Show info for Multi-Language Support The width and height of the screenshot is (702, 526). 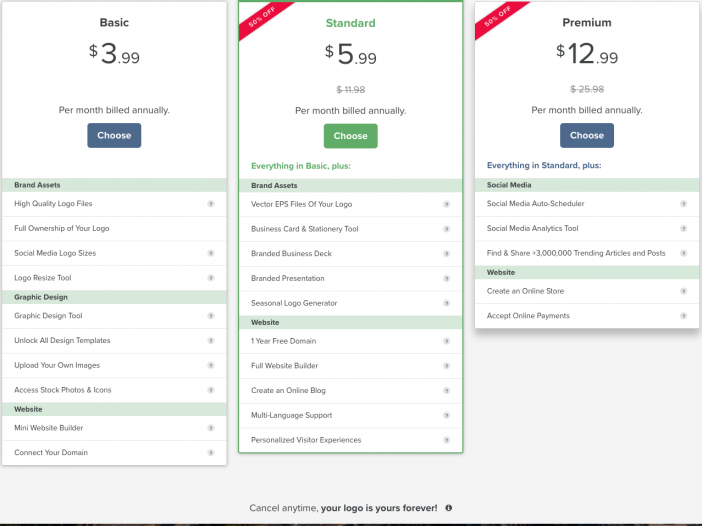[446, 415]
